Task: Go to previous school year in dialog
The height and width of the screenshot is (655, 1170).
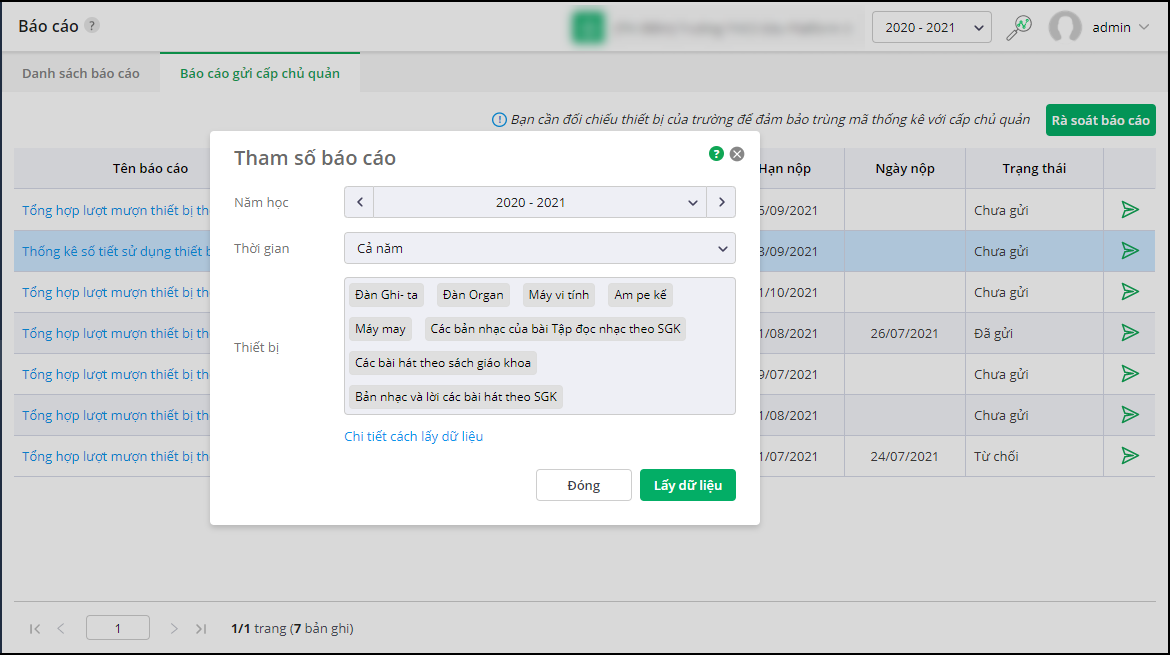Action: click(x=359, y=202)
